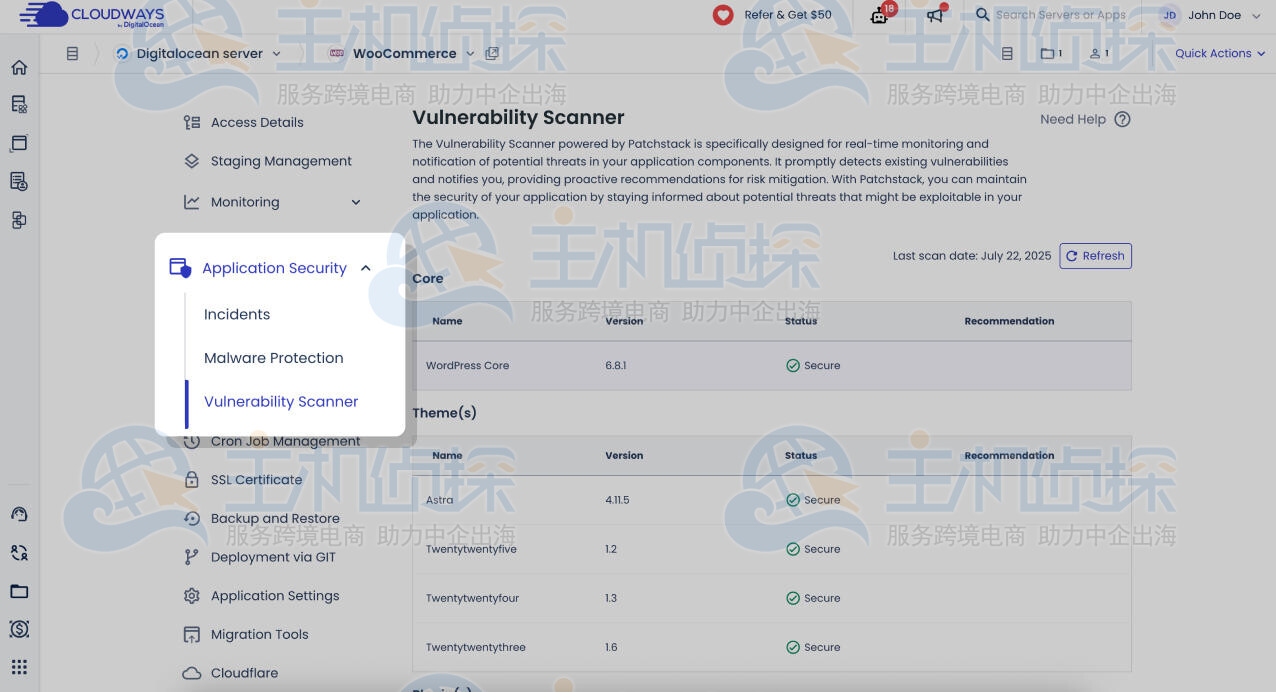Open the bot notifications icon with badge 18
This screenshot has height=692, width=1276.
tap(880, 14)
